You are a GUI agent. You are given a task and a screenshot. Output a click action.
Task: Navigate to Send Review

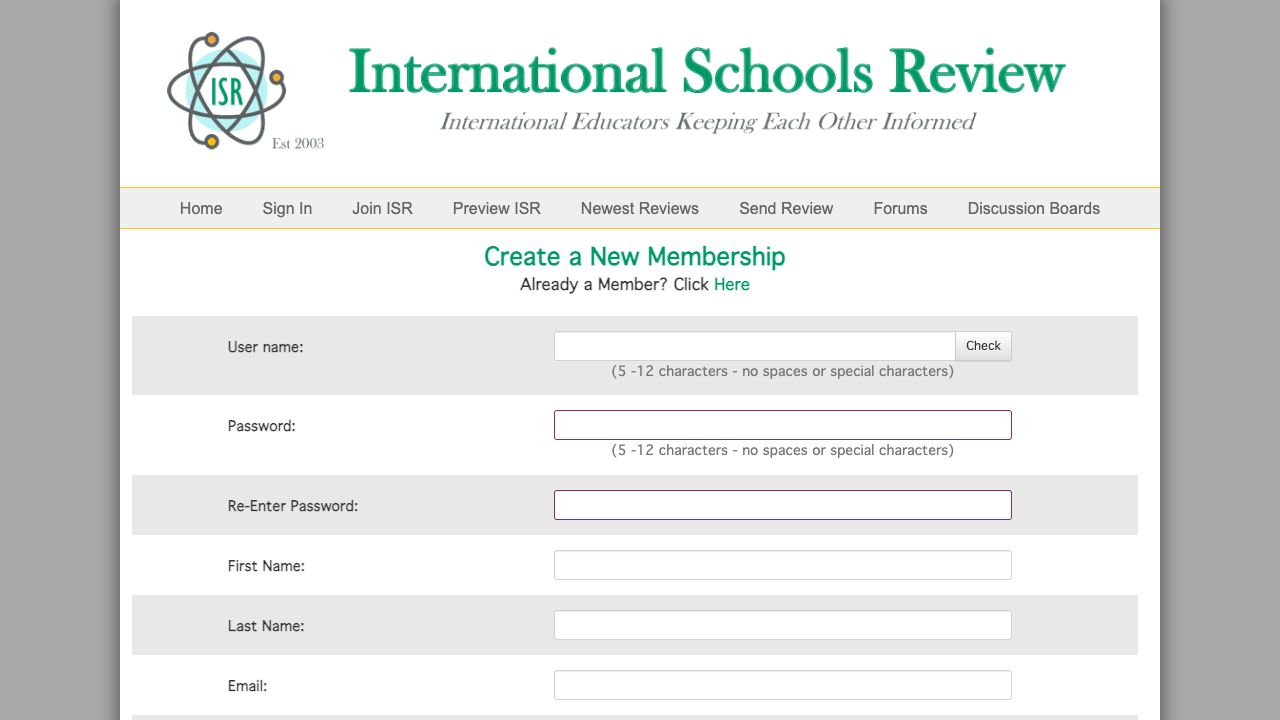[x=785, y=208]
